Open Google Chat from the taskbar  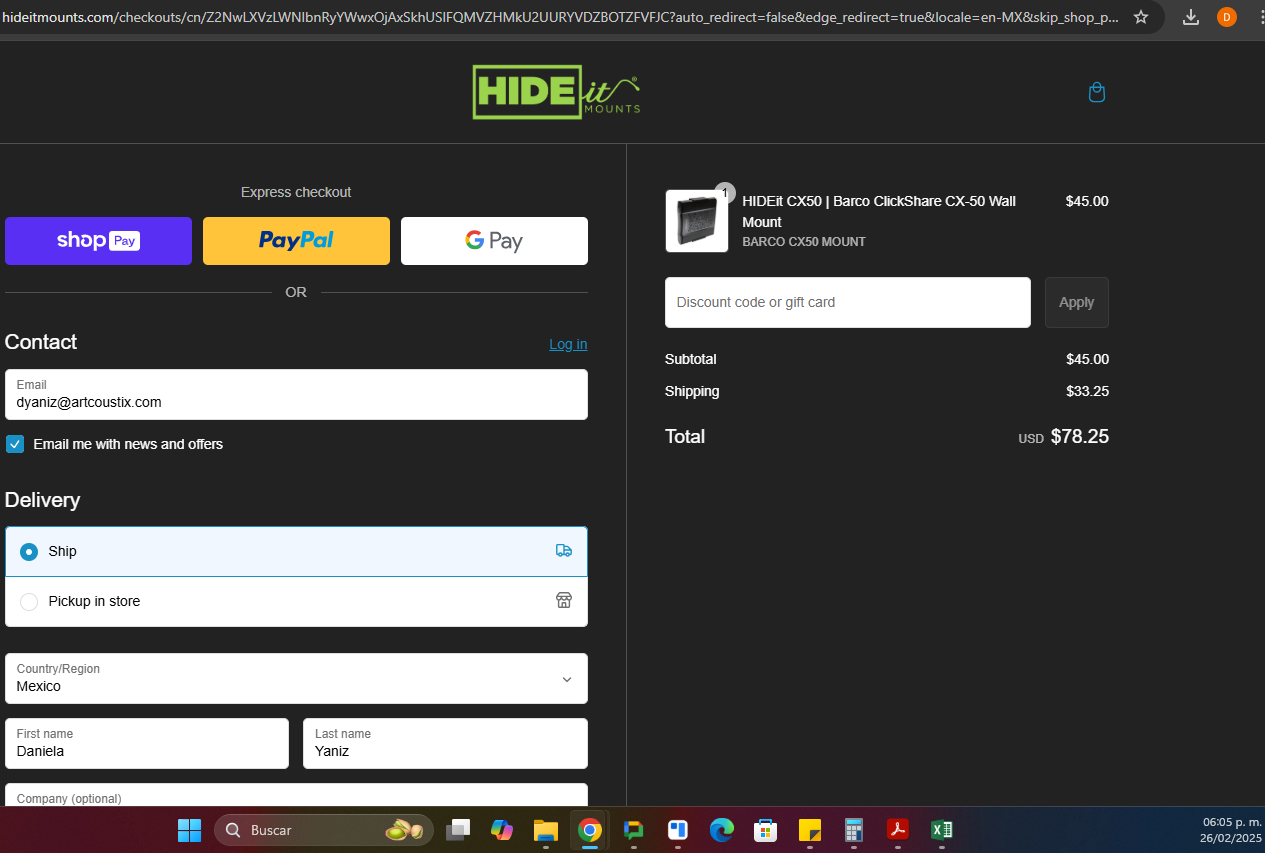pyautogui.click(x=633, y=830)
